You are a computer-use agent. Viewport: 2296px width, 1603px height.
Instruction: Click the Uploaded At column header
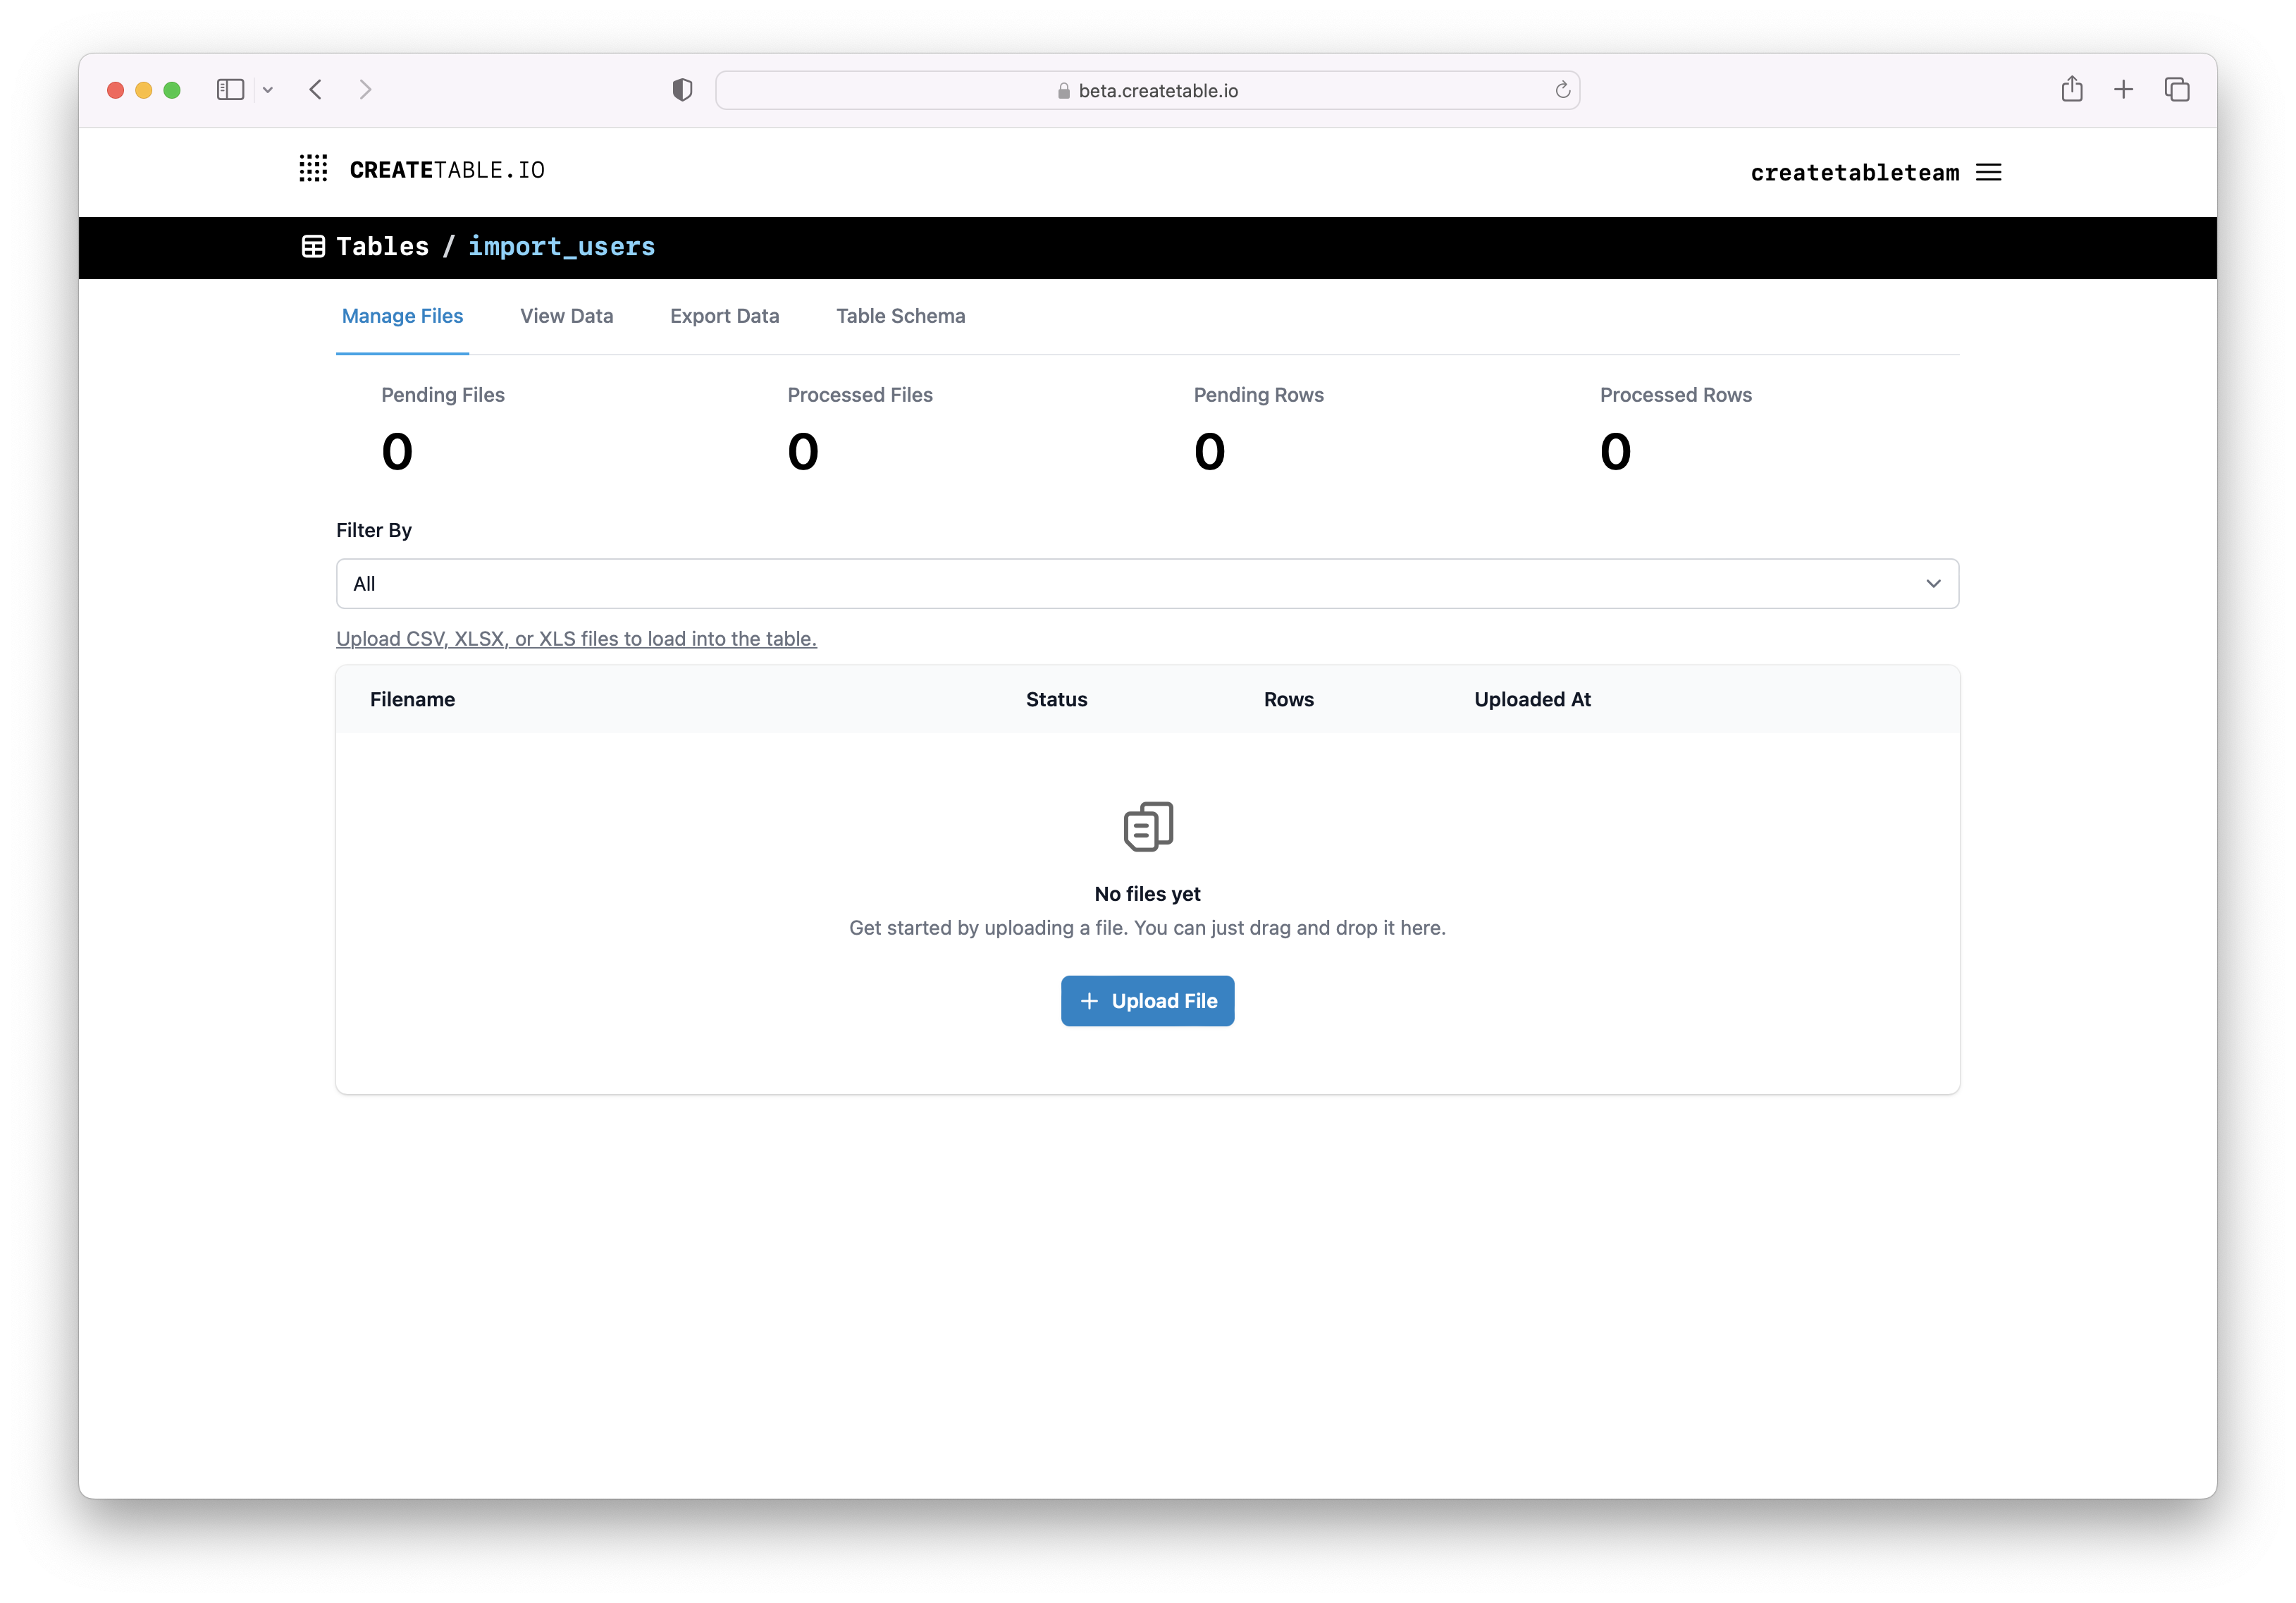click(1532, 700)
